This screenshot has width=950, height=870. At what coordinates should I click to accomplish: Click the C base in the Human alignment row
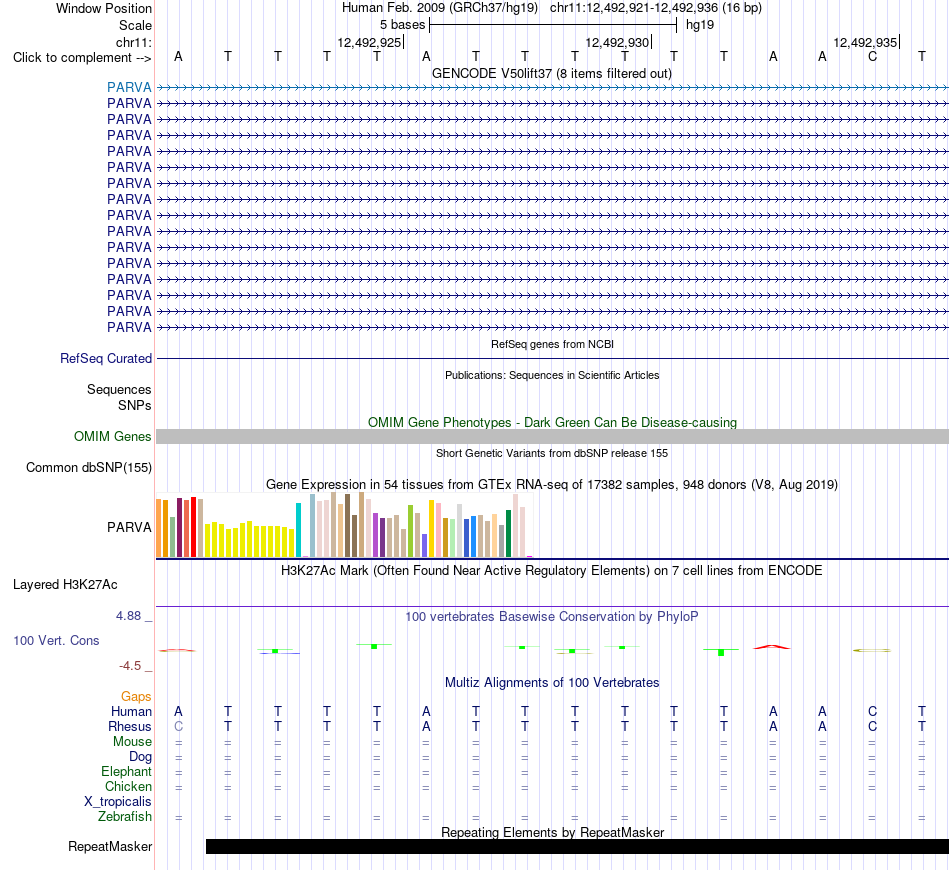pyautogui.click(x=872, y=711)
